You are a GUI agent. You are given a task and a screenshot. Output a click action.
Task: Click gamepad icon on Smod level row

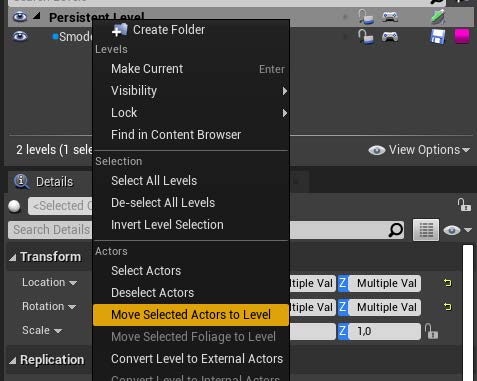pyautogui.click(x=390, y=37)
